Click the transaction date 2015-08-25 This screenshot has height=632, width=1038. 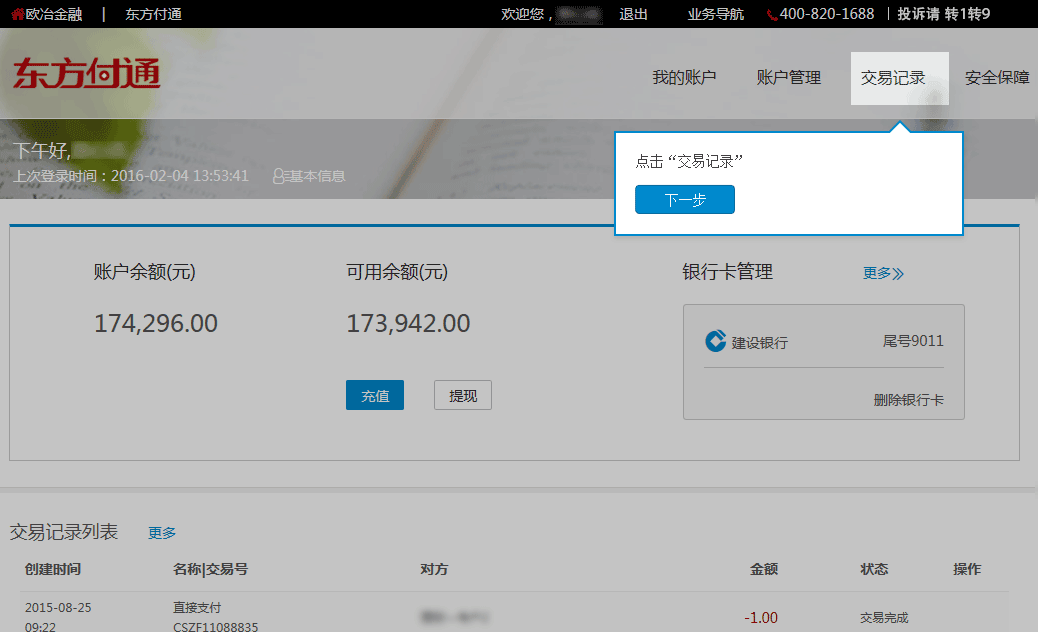click(x=58, y=608)
